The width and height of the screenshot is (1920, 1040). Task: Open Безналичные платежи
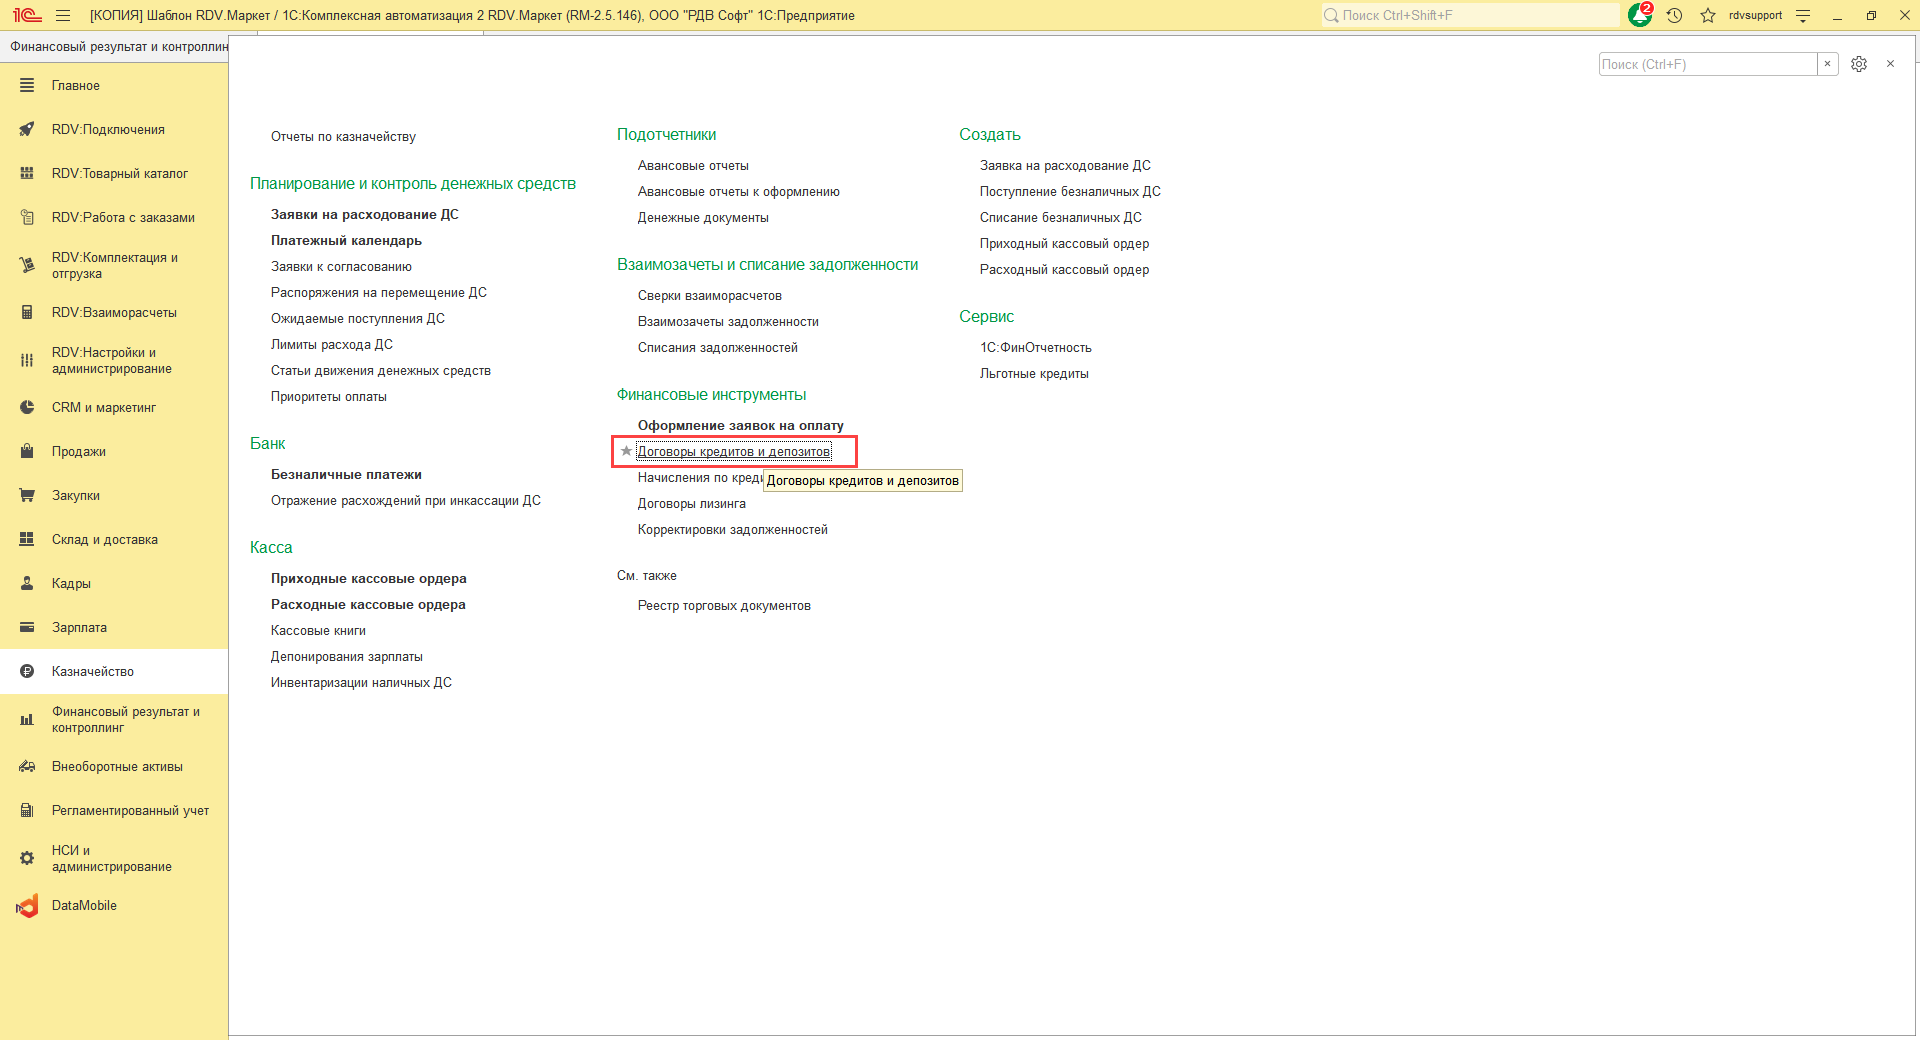346,475
